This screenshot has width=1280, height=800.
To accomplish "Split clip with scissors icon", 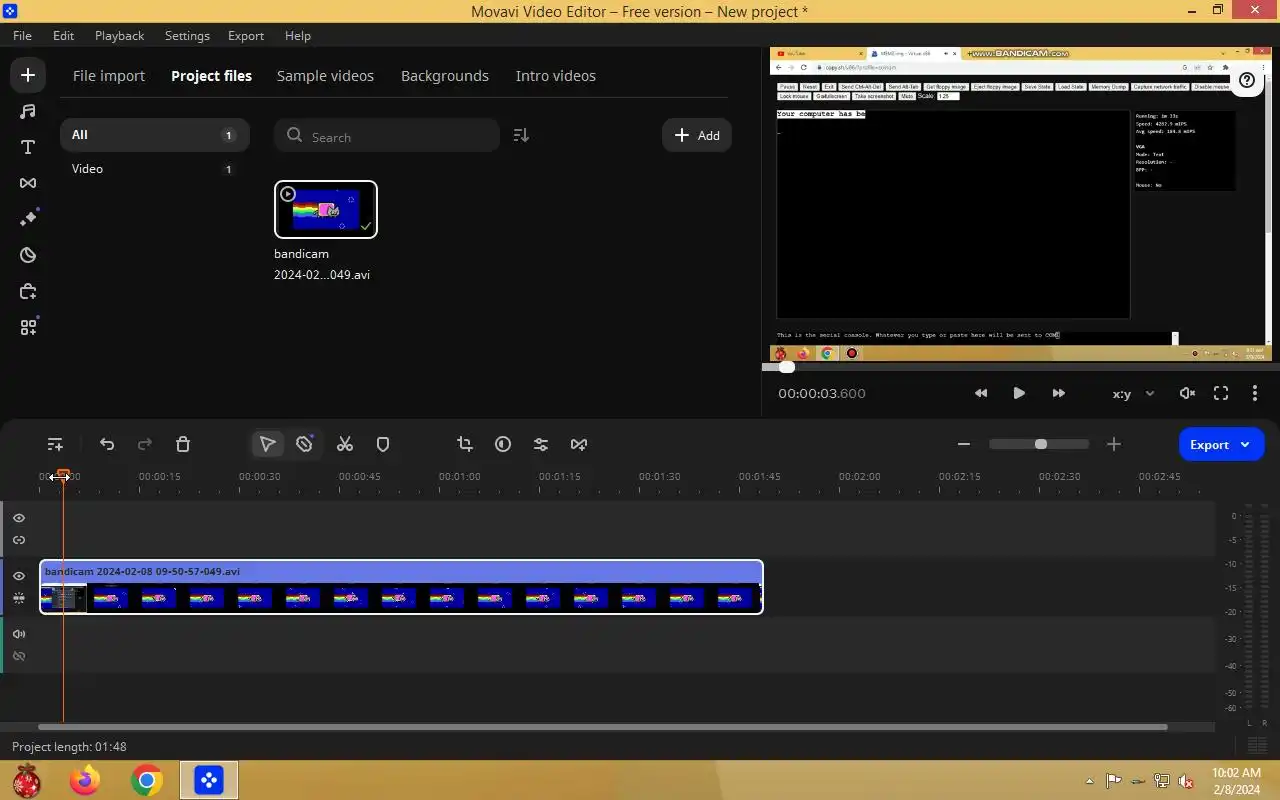I will 345,444.
